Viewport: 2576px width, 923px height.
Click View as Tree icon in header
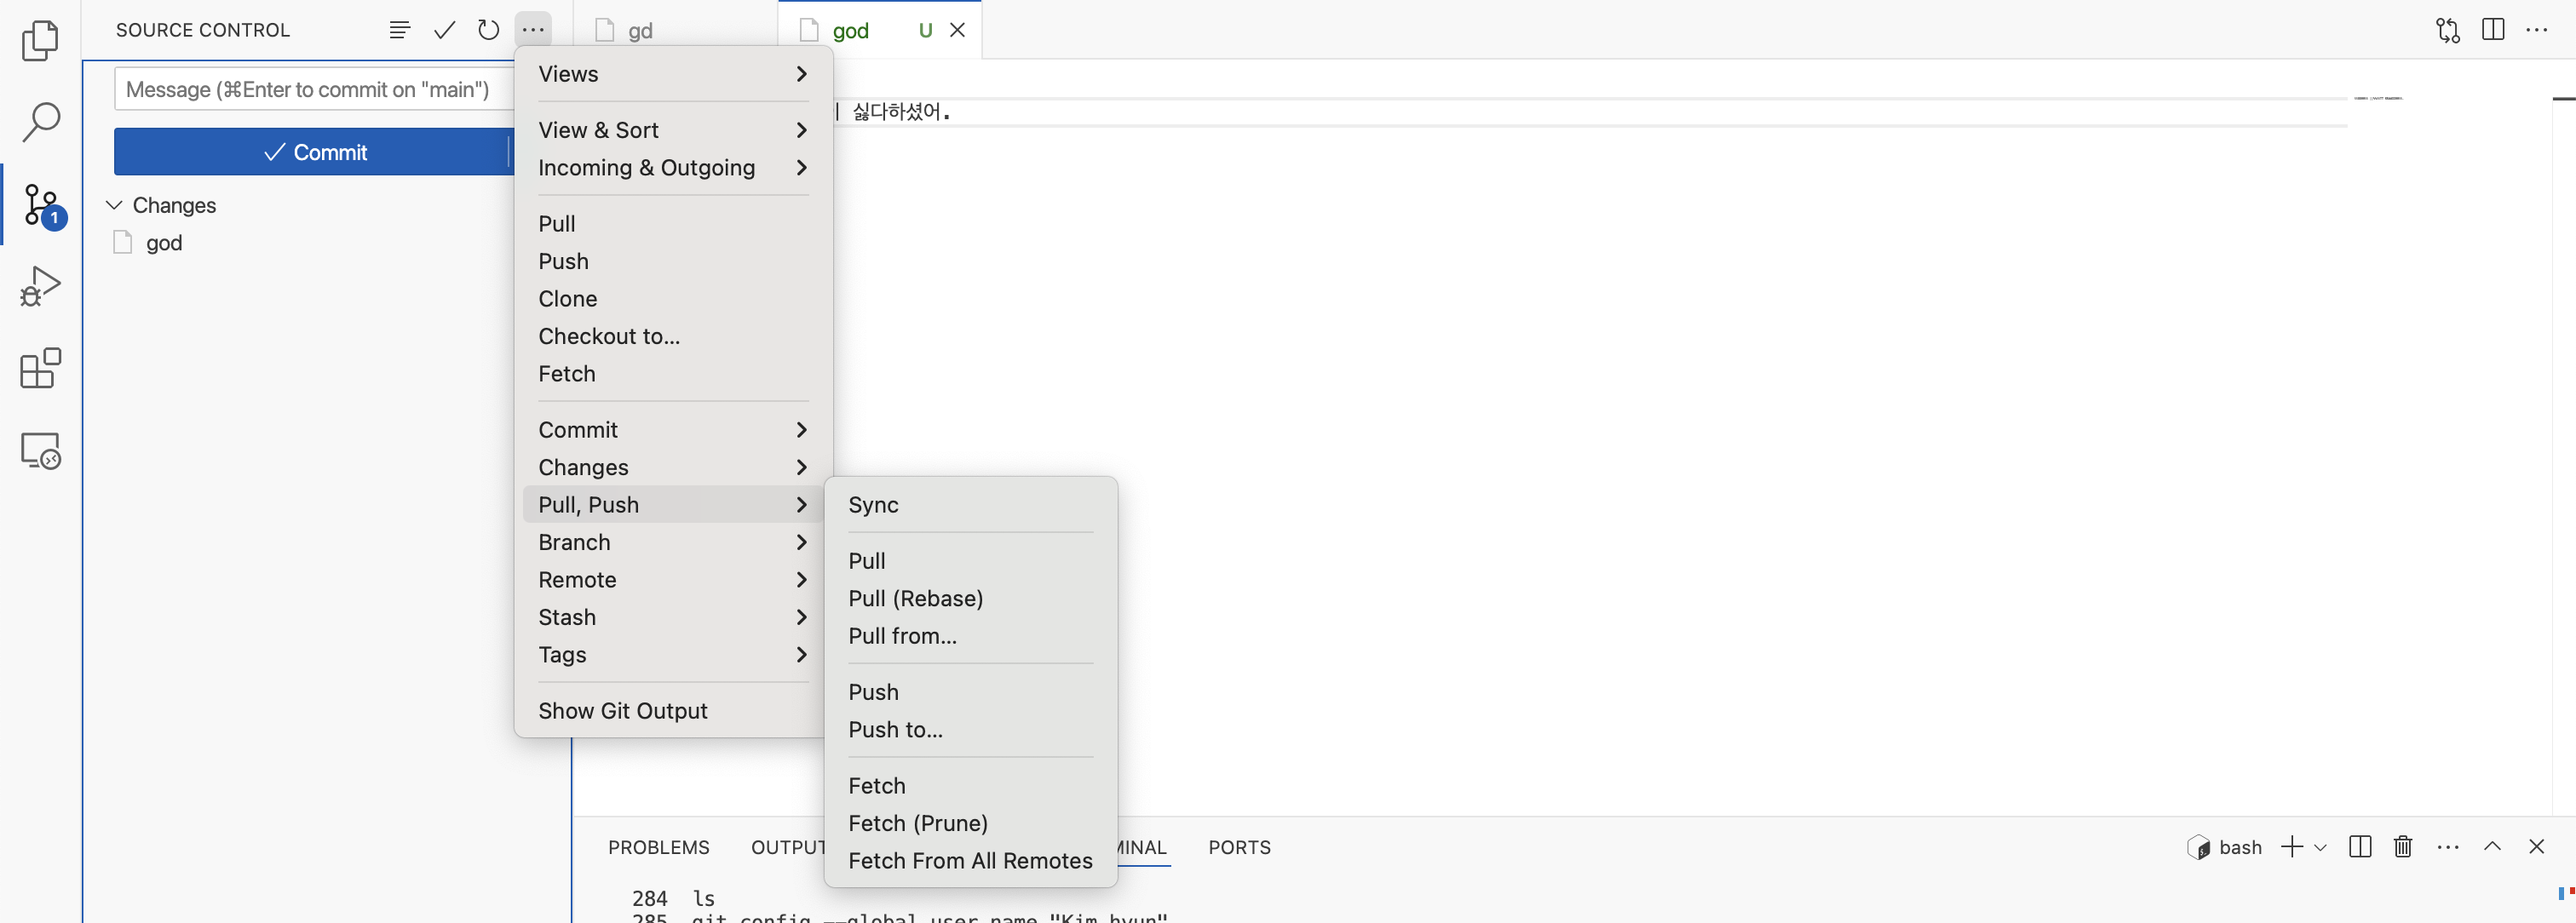pos(399,30)
